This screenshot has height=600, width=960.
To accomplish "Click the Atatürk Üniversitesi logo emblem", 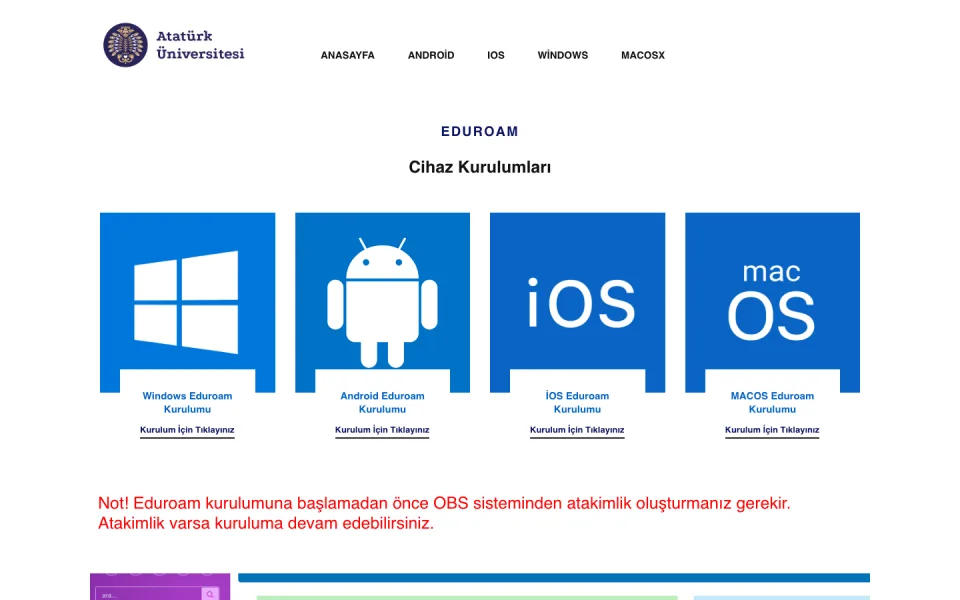I will [x=126, y=45].
